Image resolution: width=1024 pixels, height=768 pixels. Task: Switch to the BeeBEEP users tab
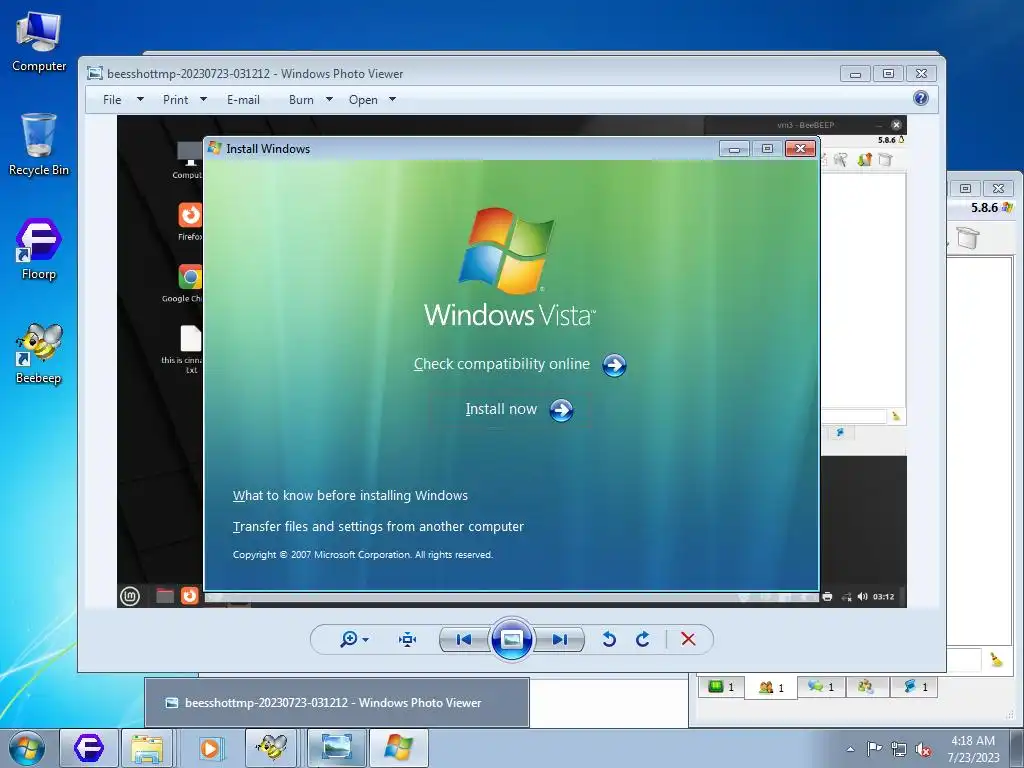pos(771,687)
